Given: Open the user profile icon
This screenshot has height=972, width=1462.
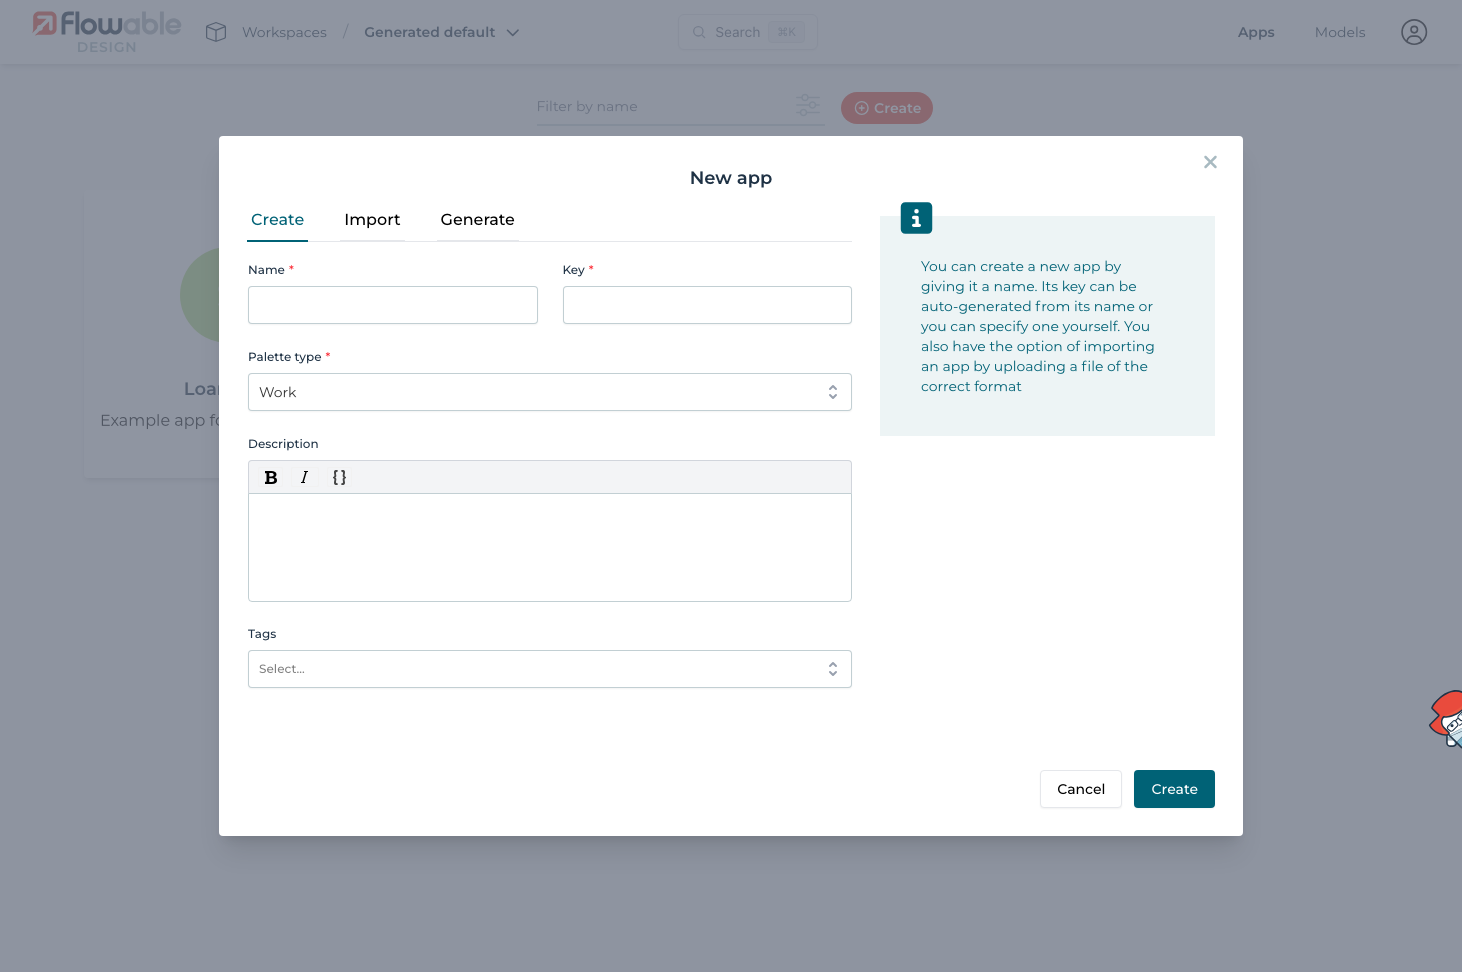Looking at the screenshot, I should [x=1413, y=32].
